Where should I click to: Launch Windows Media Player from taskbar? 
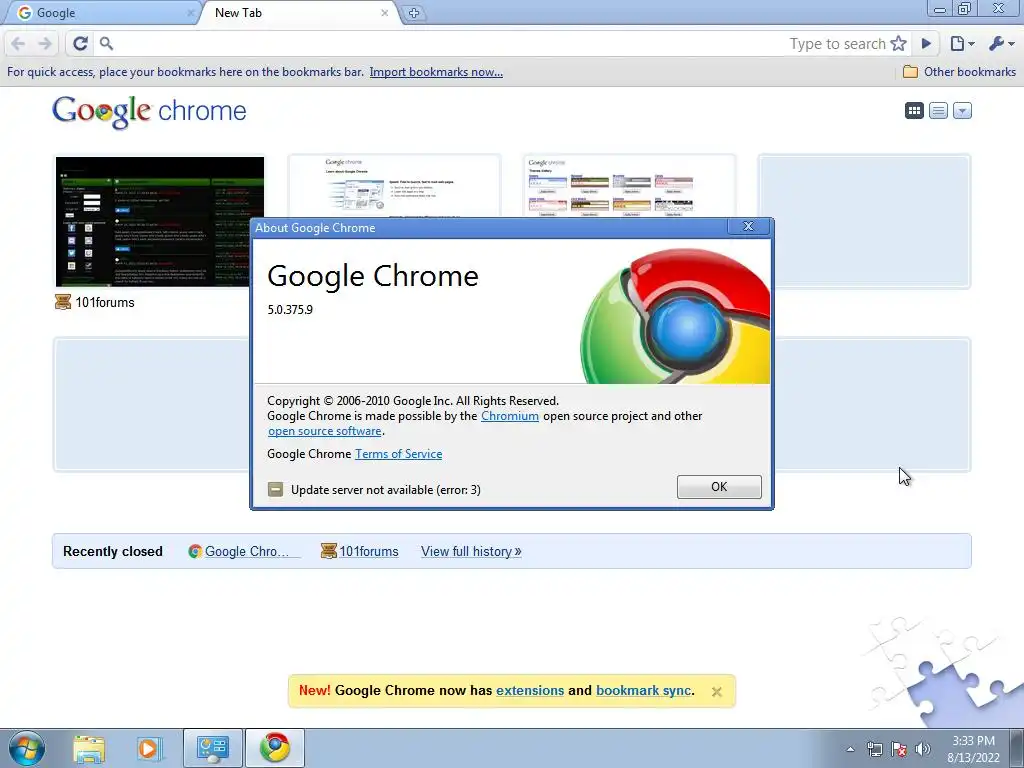150,748
